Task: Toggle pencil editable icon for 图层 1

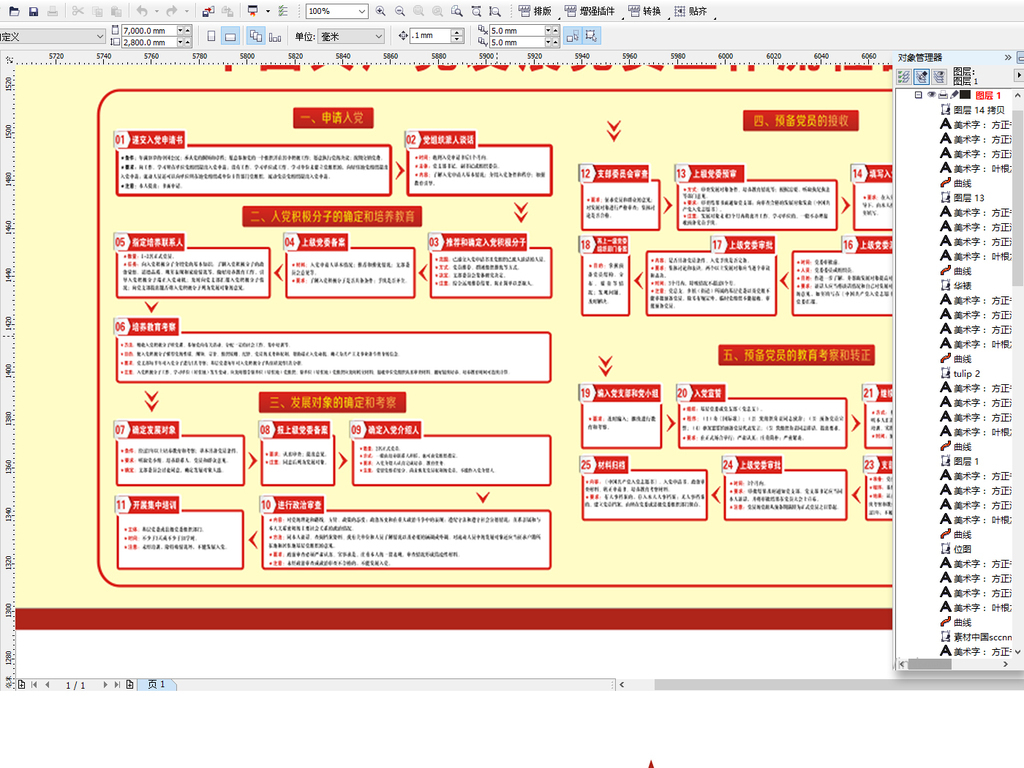Action: pos(953,95)
